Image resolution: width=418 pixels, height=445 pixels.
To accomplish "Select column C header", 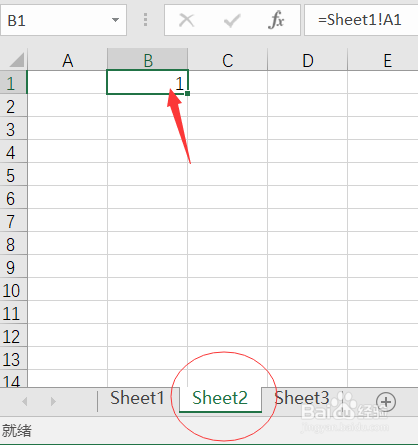I will [x=228, y=60].
